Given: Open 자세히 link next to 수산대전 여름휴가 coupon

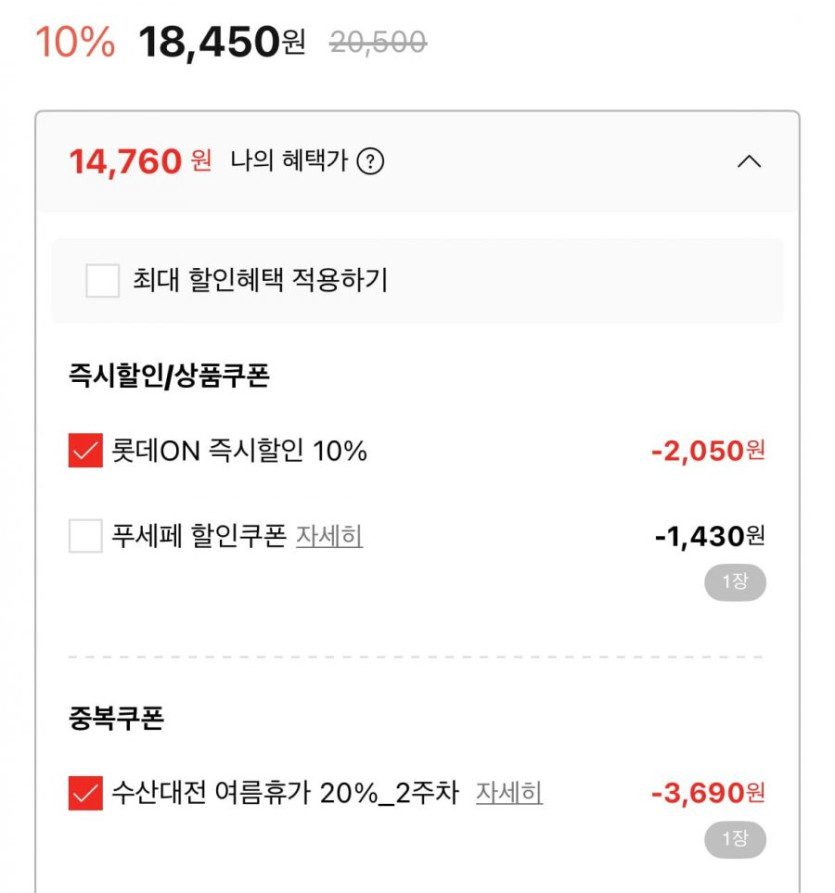Looking at the screenshot, I should 508,794.
